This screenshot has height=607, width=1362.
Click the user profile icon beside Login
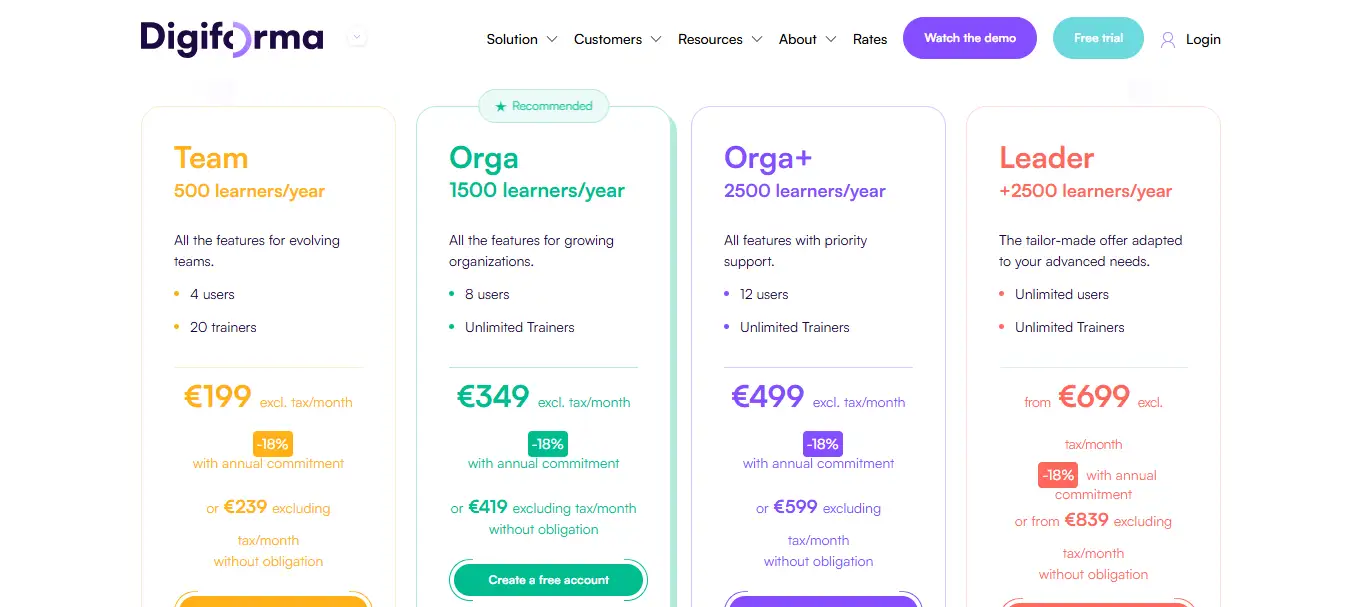point(1168,40)
